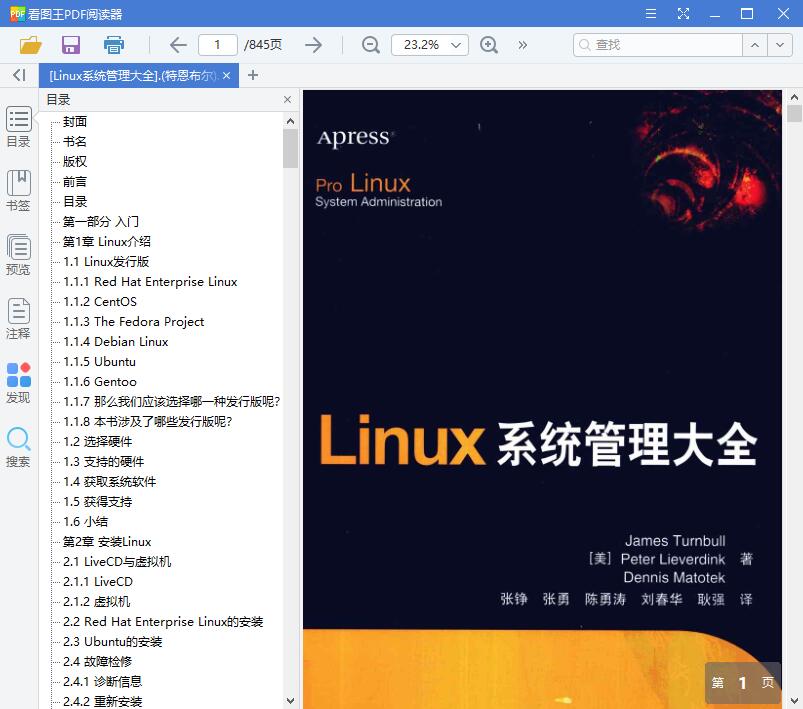The height and width of the screenshot is (709, 803).
Task: Open the 预览 preview sidebar icon
Action: pyautogui.click(x=18, y=255)
